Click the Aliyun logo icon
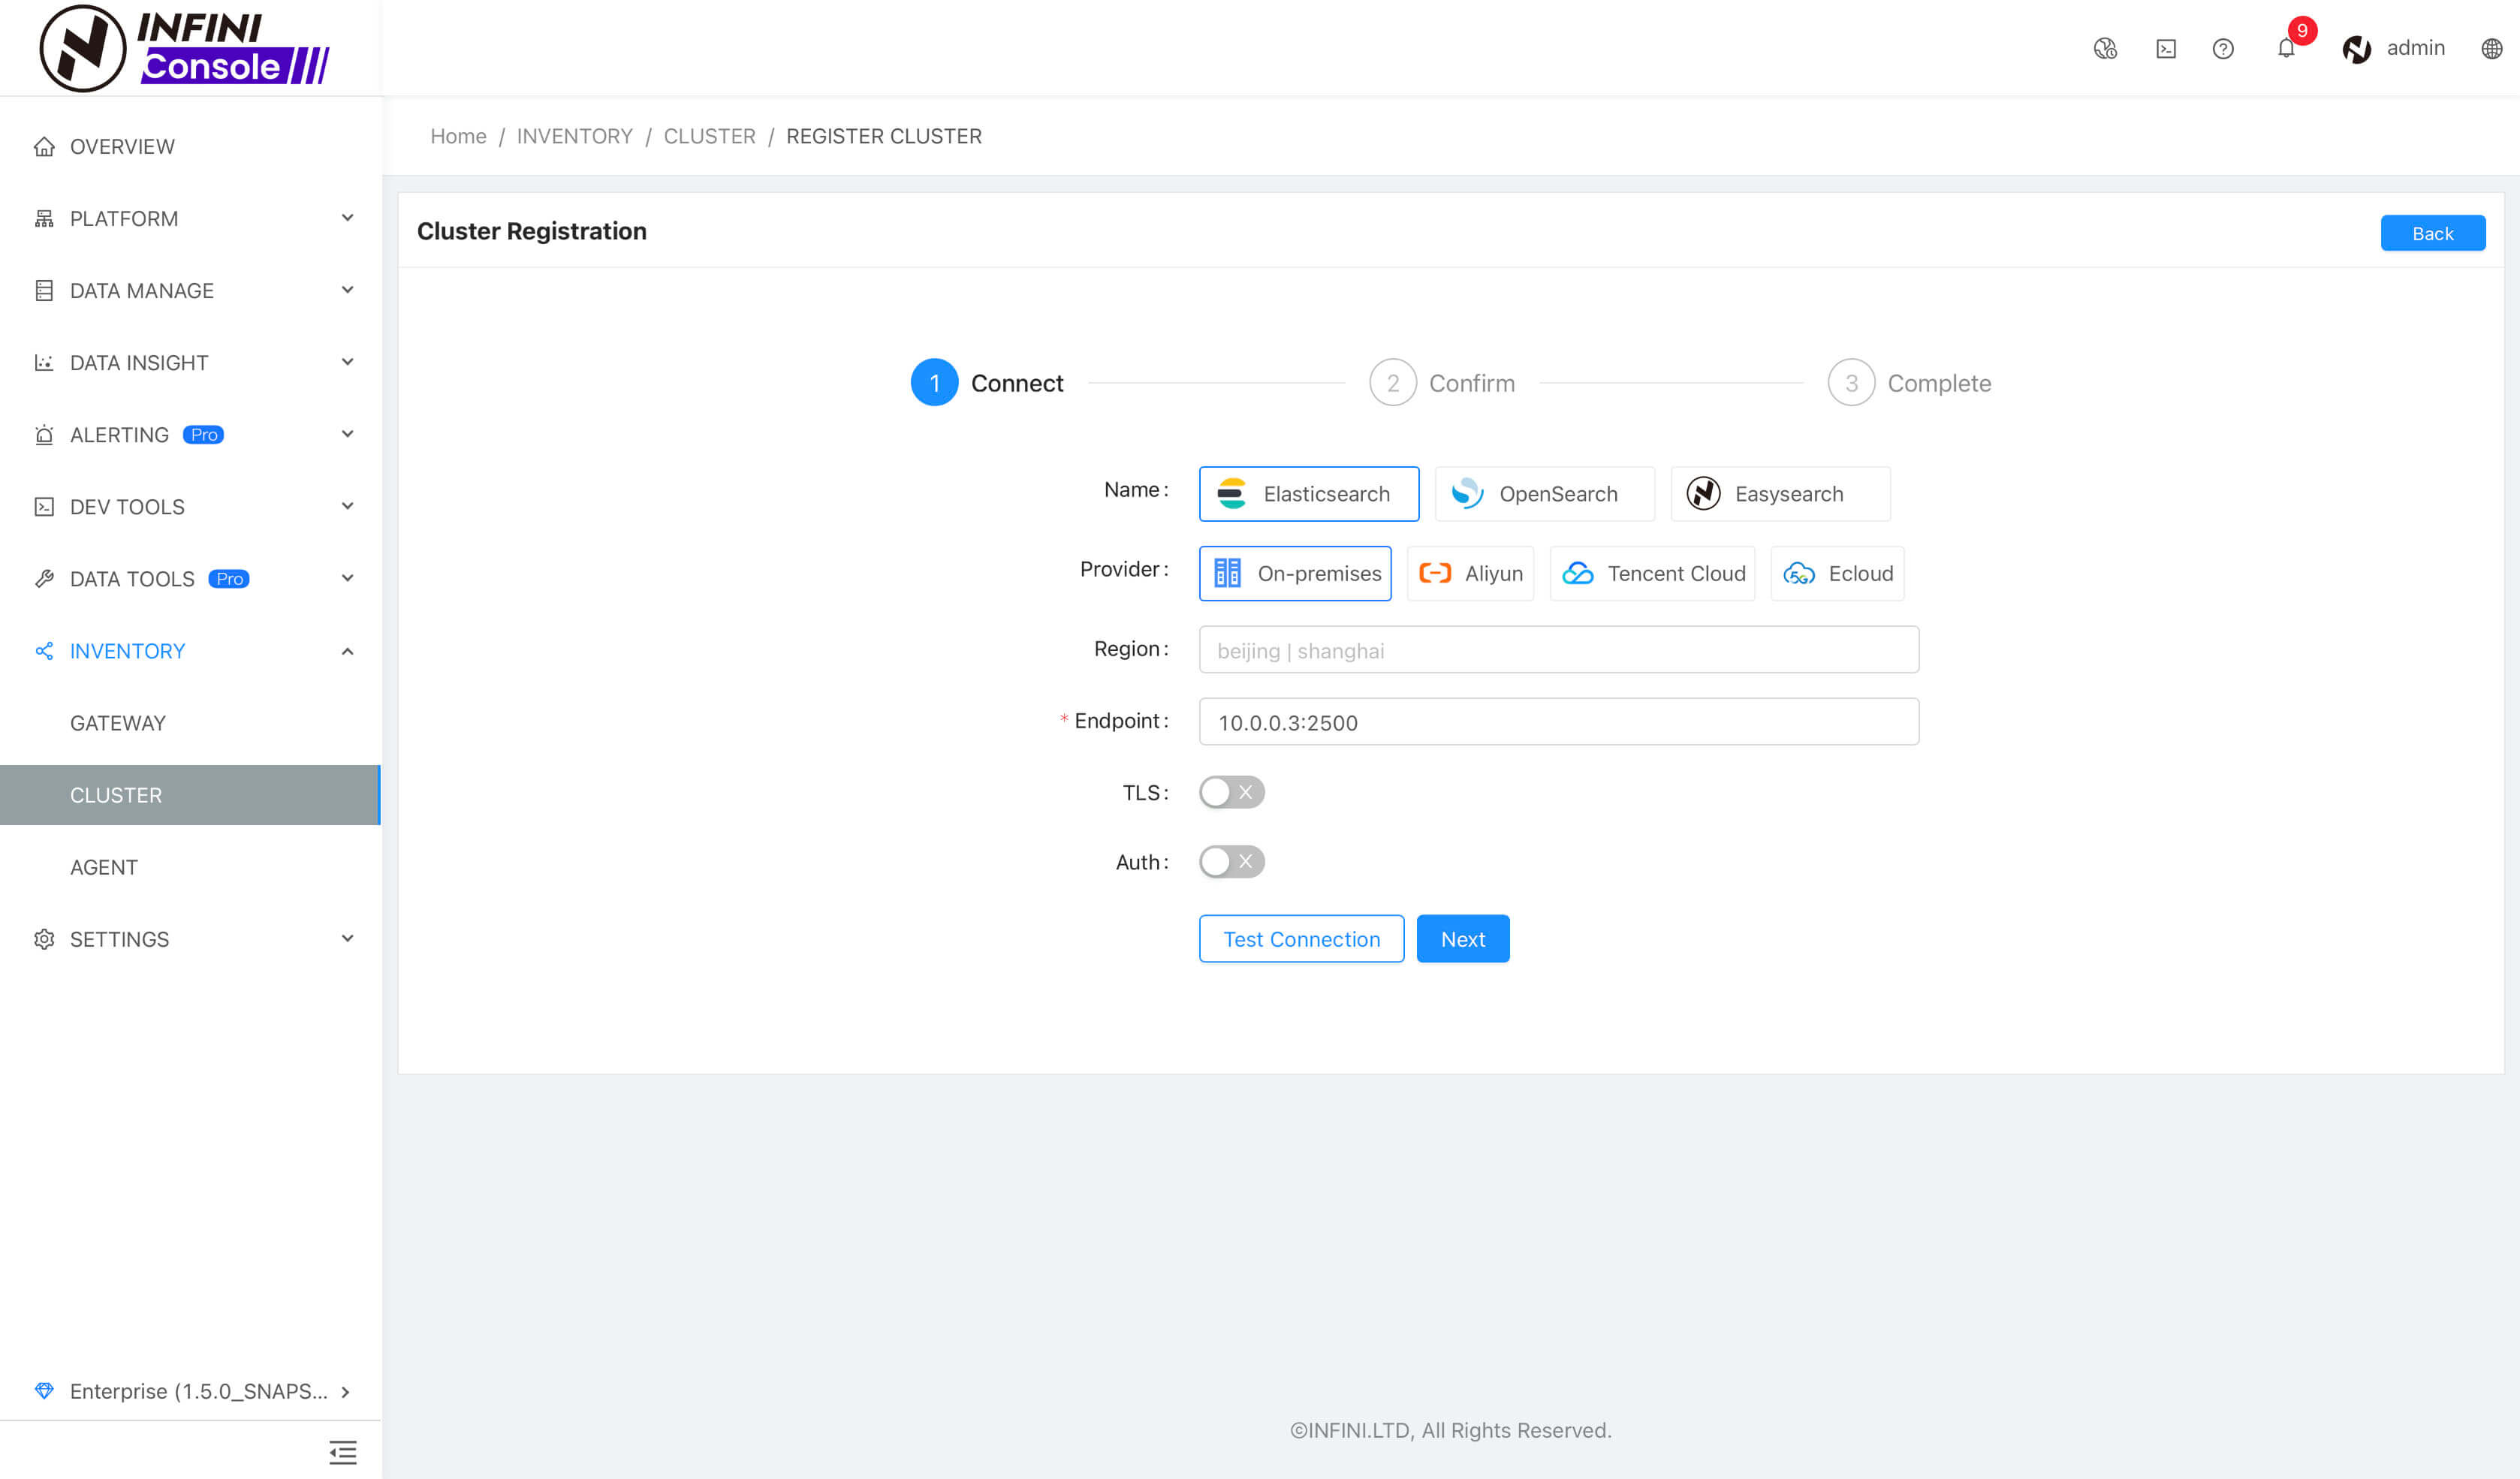The width and height of the screenshot is (2520, 1479). 1435,573
